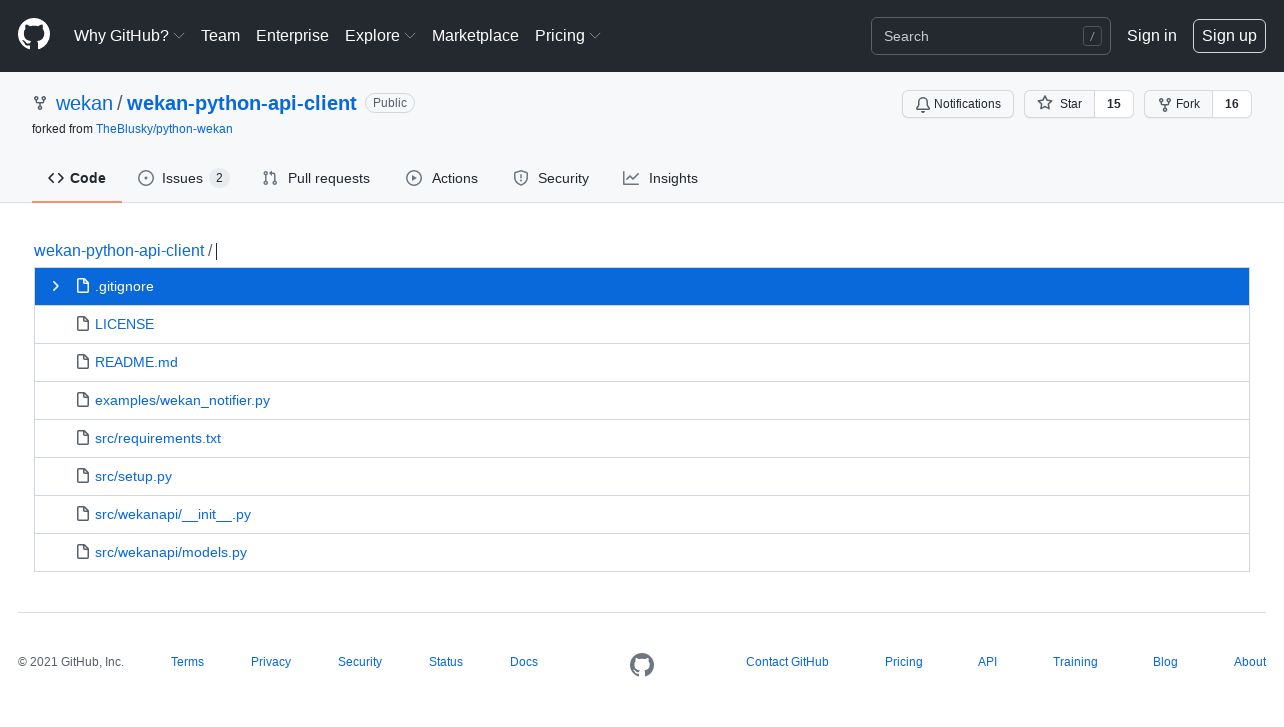Open the API footer link
Image resolution: width=1284 pixels, height=727 pixels.
click(987, 662)
